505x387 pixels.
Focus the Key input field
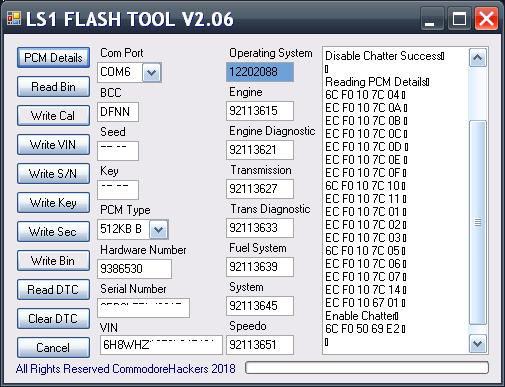118,190
